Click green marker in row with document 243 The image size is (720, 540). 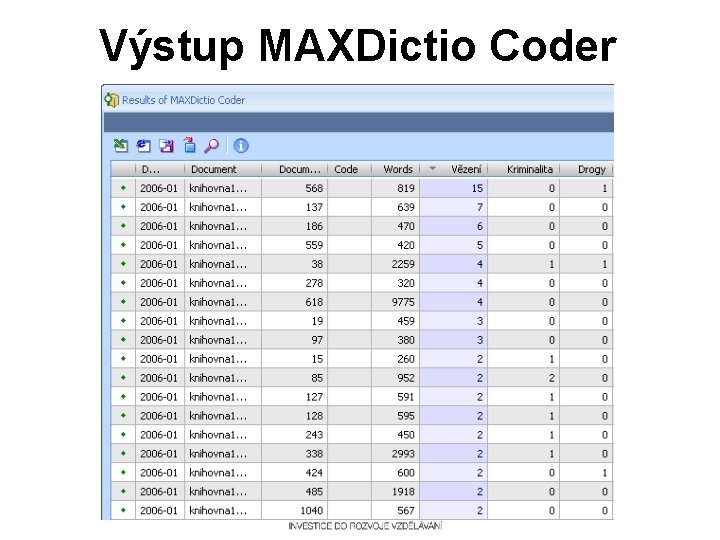point(123,434)
